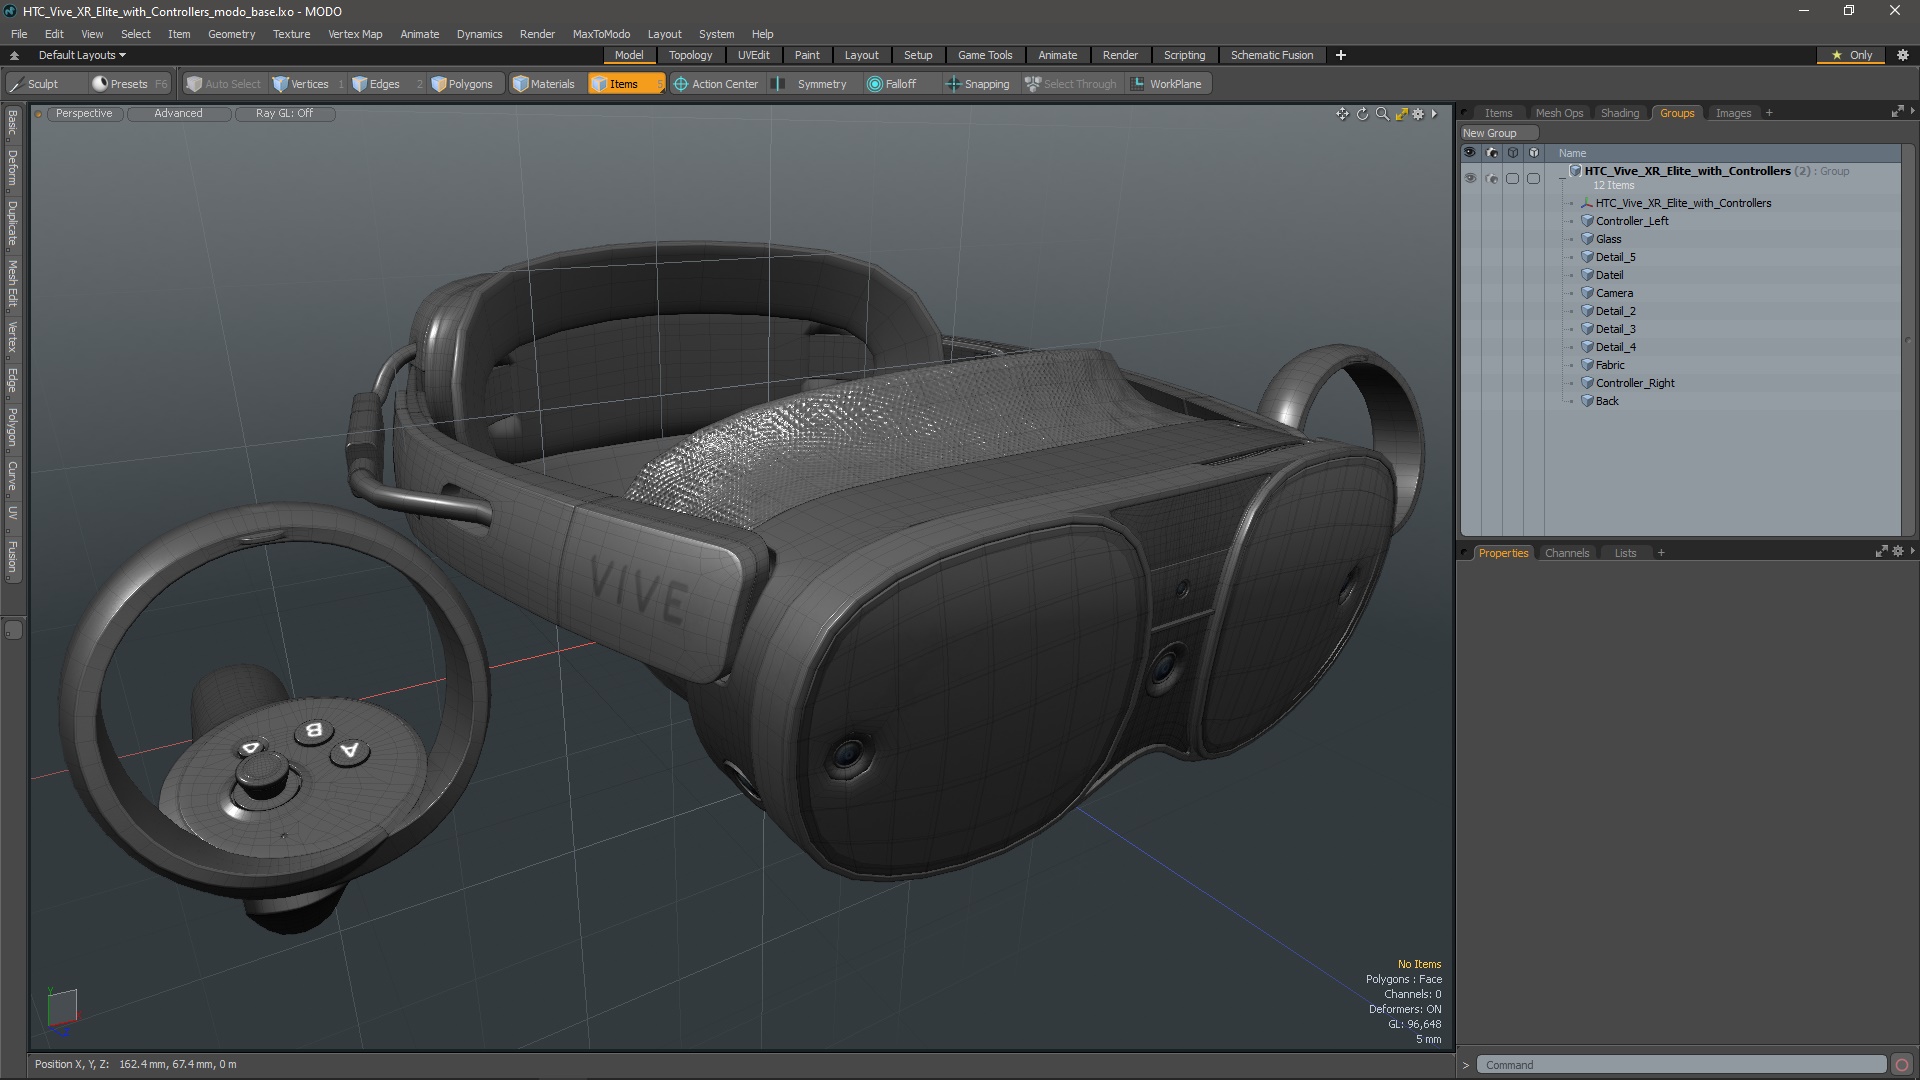Click the cube icon next to Controller_Left
Viewport: 1920px width, 1080px height.
pos(1586,221)
